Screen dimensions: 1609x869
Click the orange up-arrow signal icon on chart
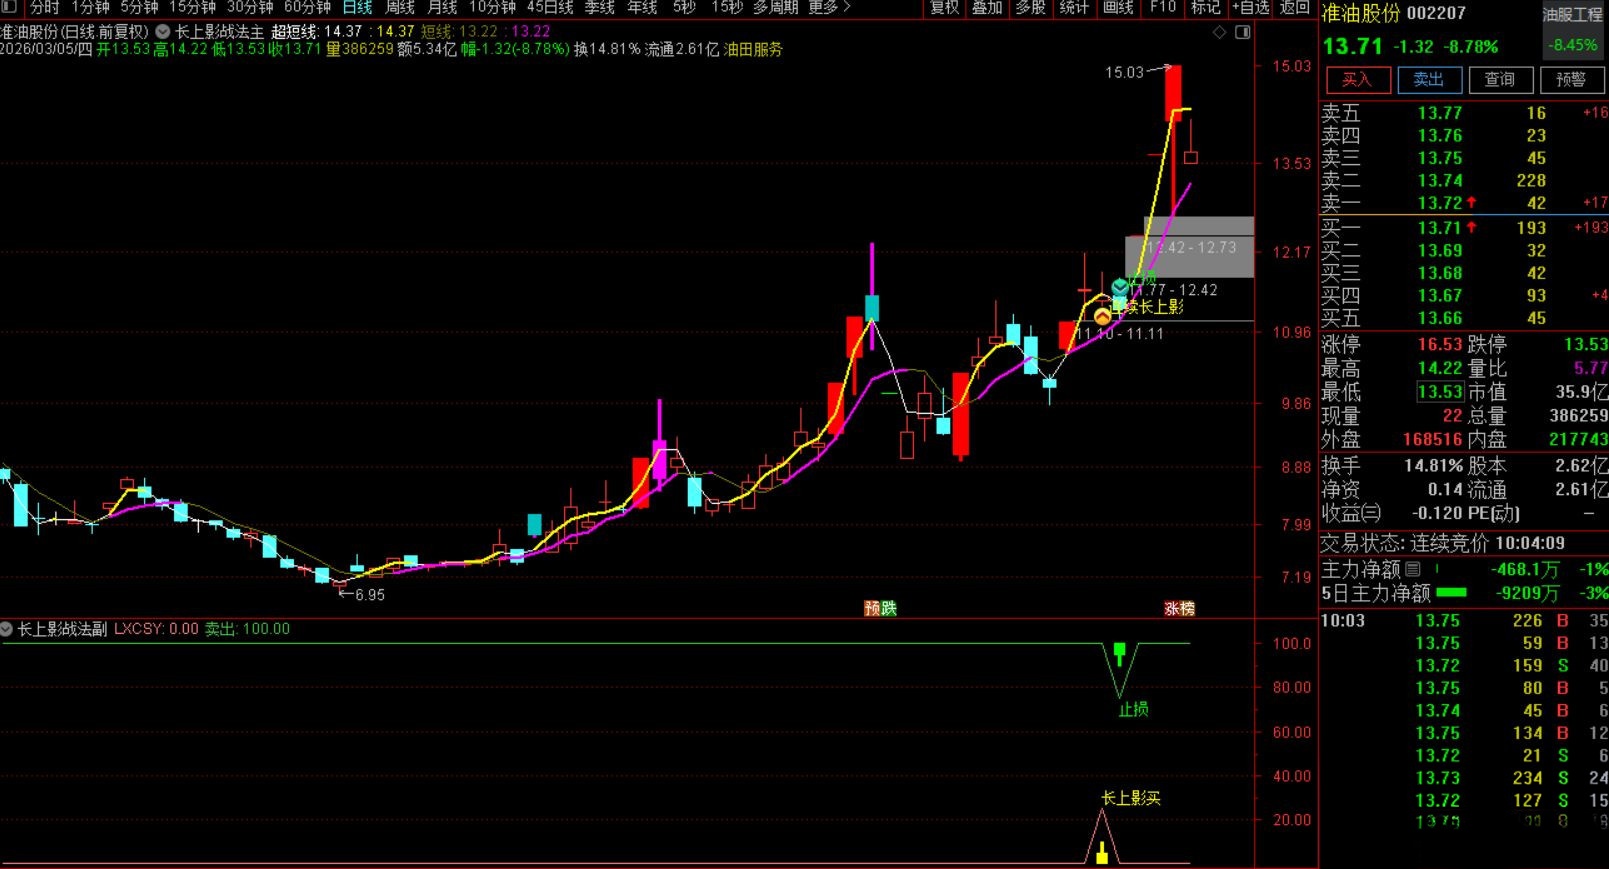1102,317
